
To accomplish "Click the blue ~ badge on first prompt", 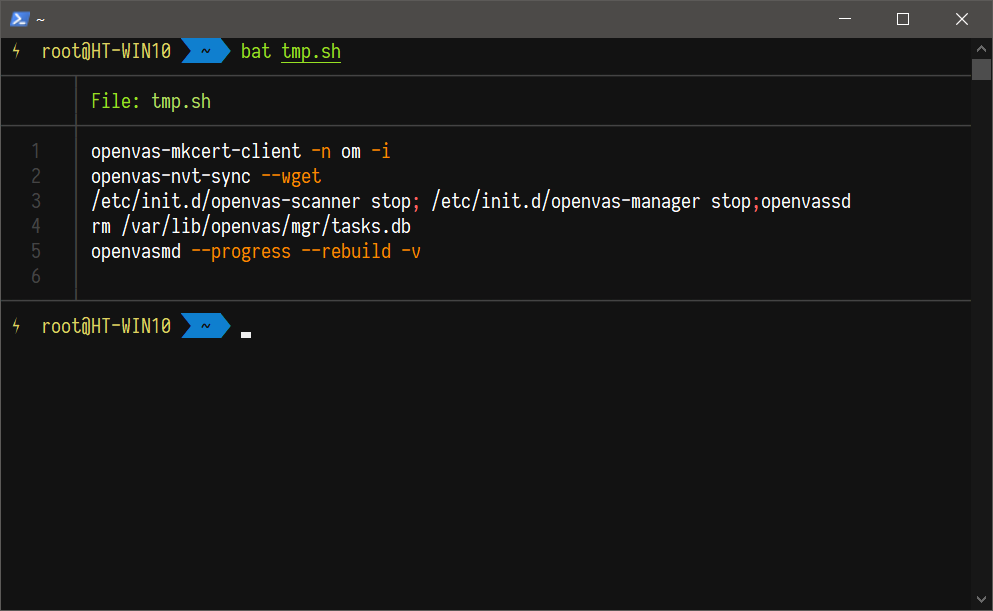I will [205, 51].
